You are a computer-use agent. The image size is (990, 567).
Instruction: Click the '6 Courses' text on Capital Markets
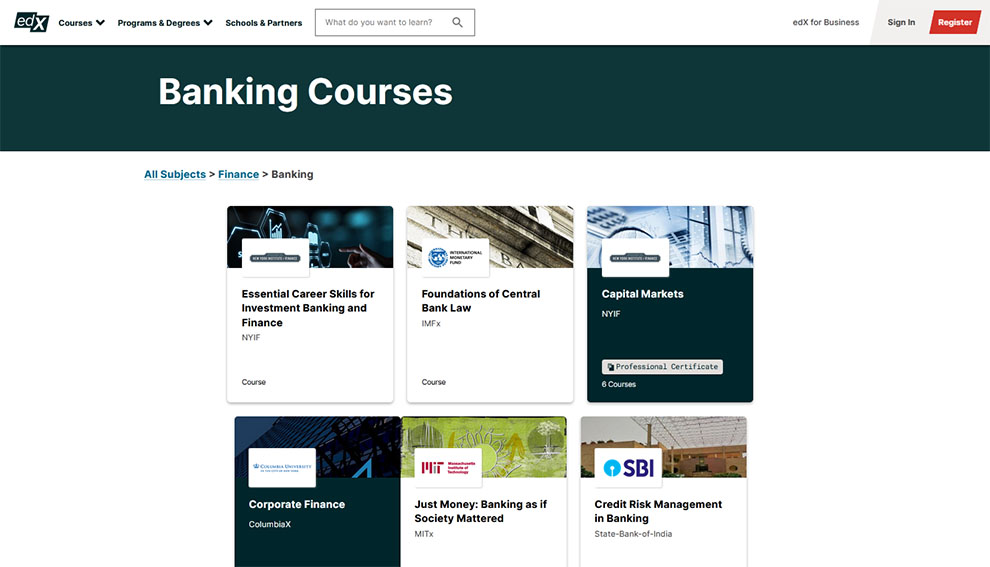[x=619, y=384]
